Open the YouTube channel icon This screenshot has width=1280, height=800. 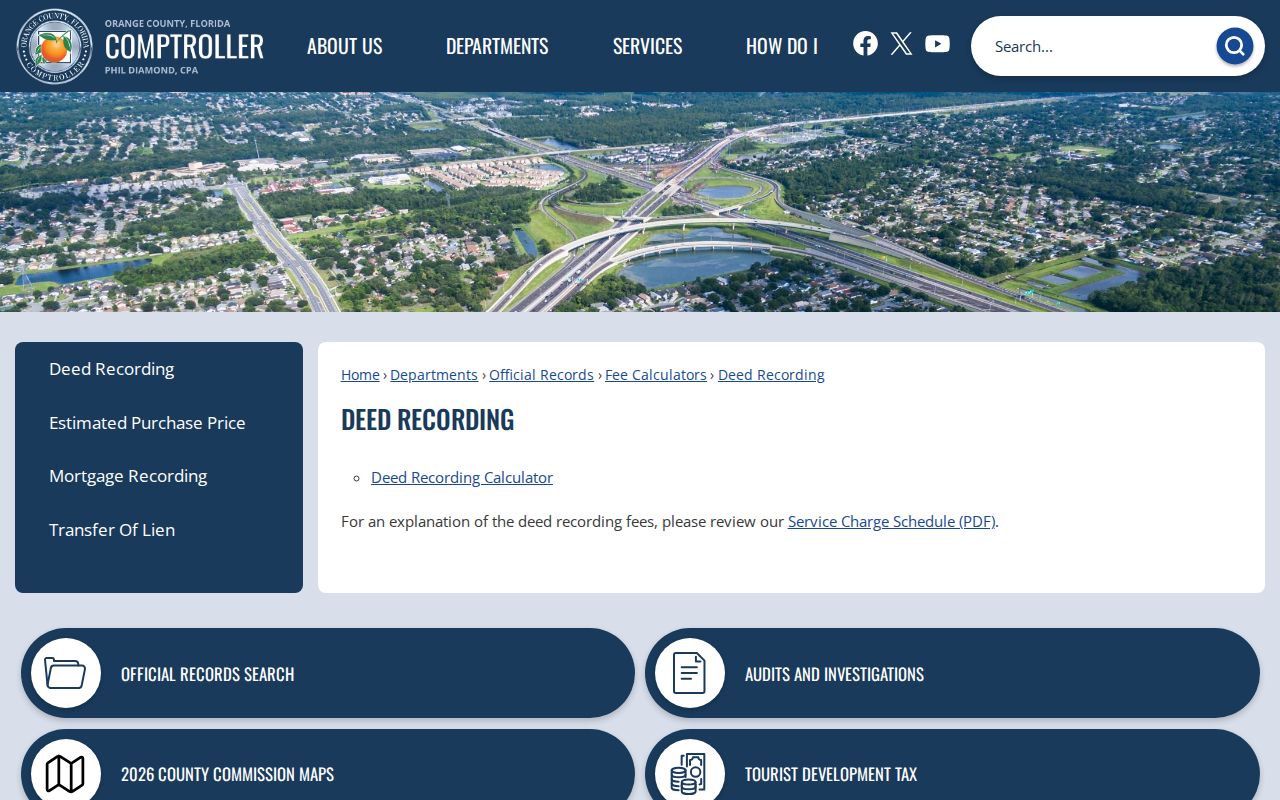[937, 43]
